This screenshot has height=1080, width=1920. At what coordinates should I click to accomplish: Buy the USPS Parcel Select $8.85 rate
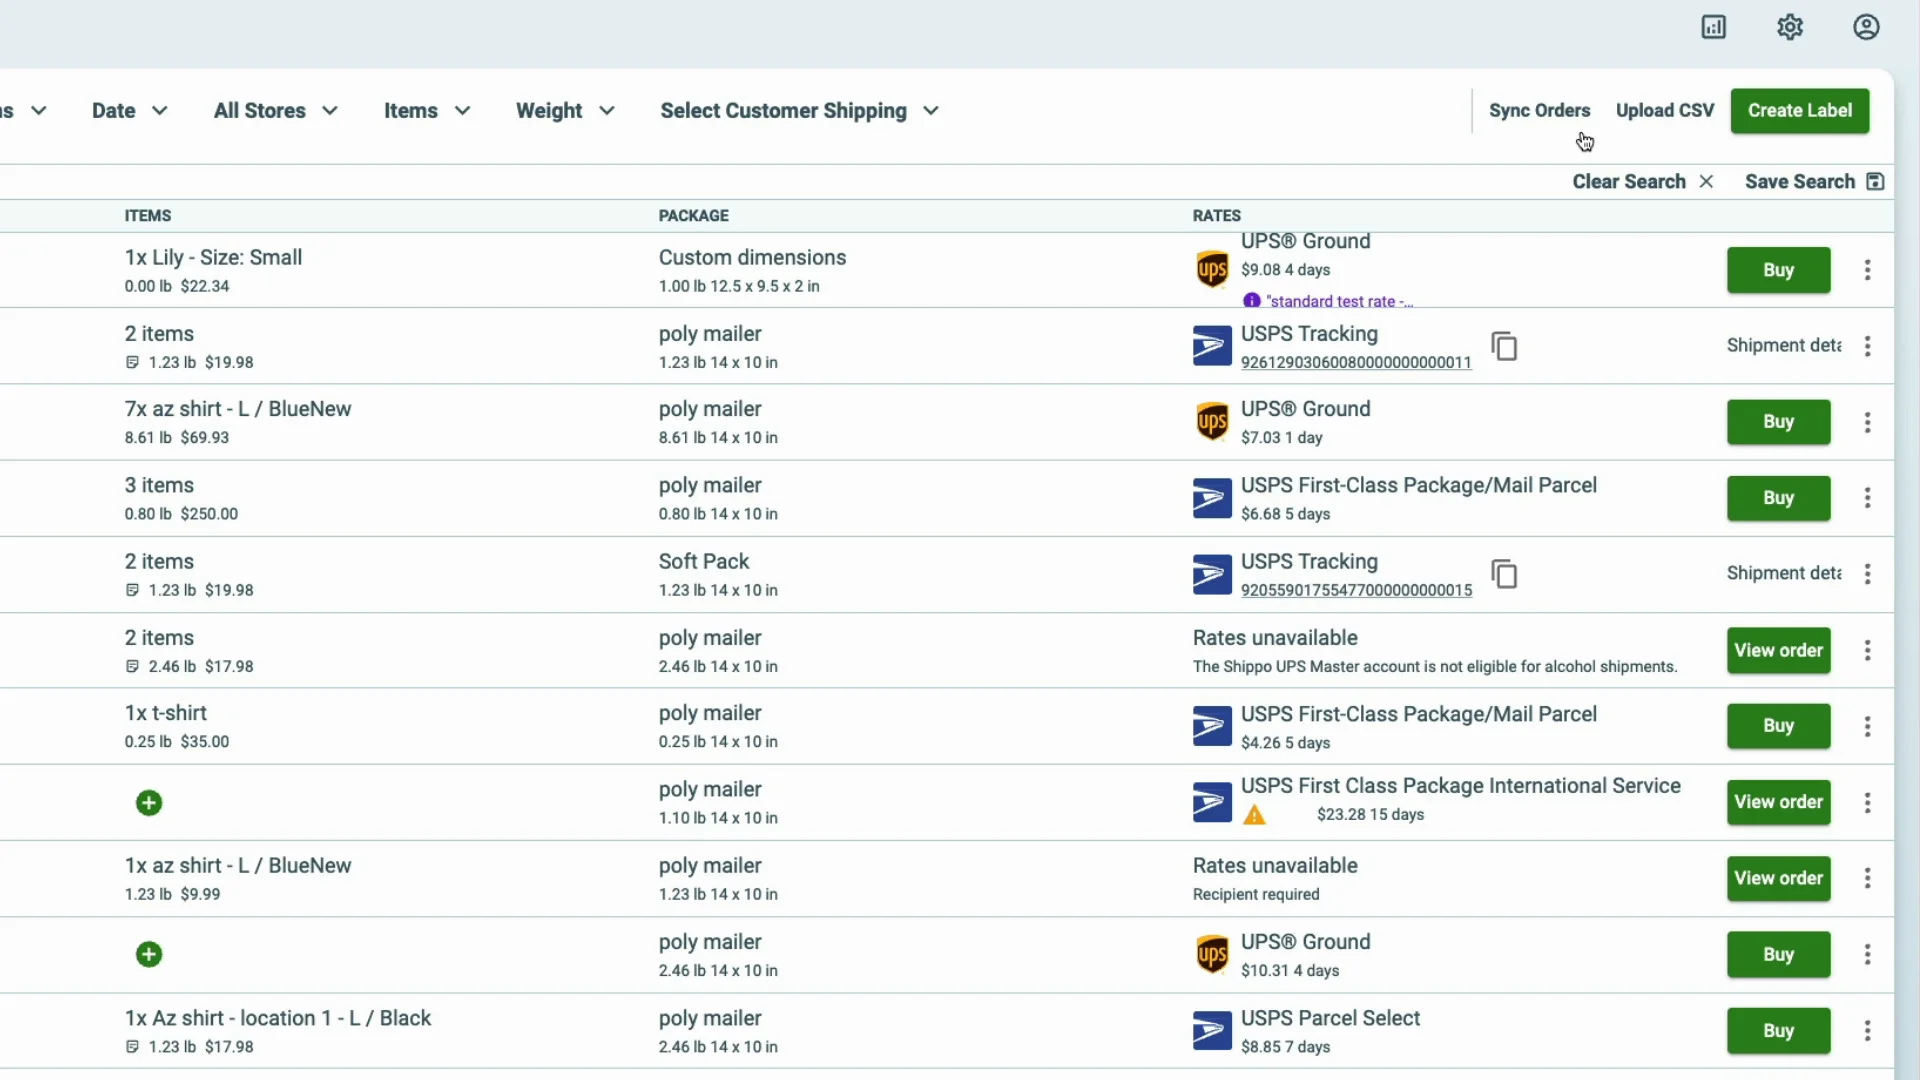point(1778,1031)
